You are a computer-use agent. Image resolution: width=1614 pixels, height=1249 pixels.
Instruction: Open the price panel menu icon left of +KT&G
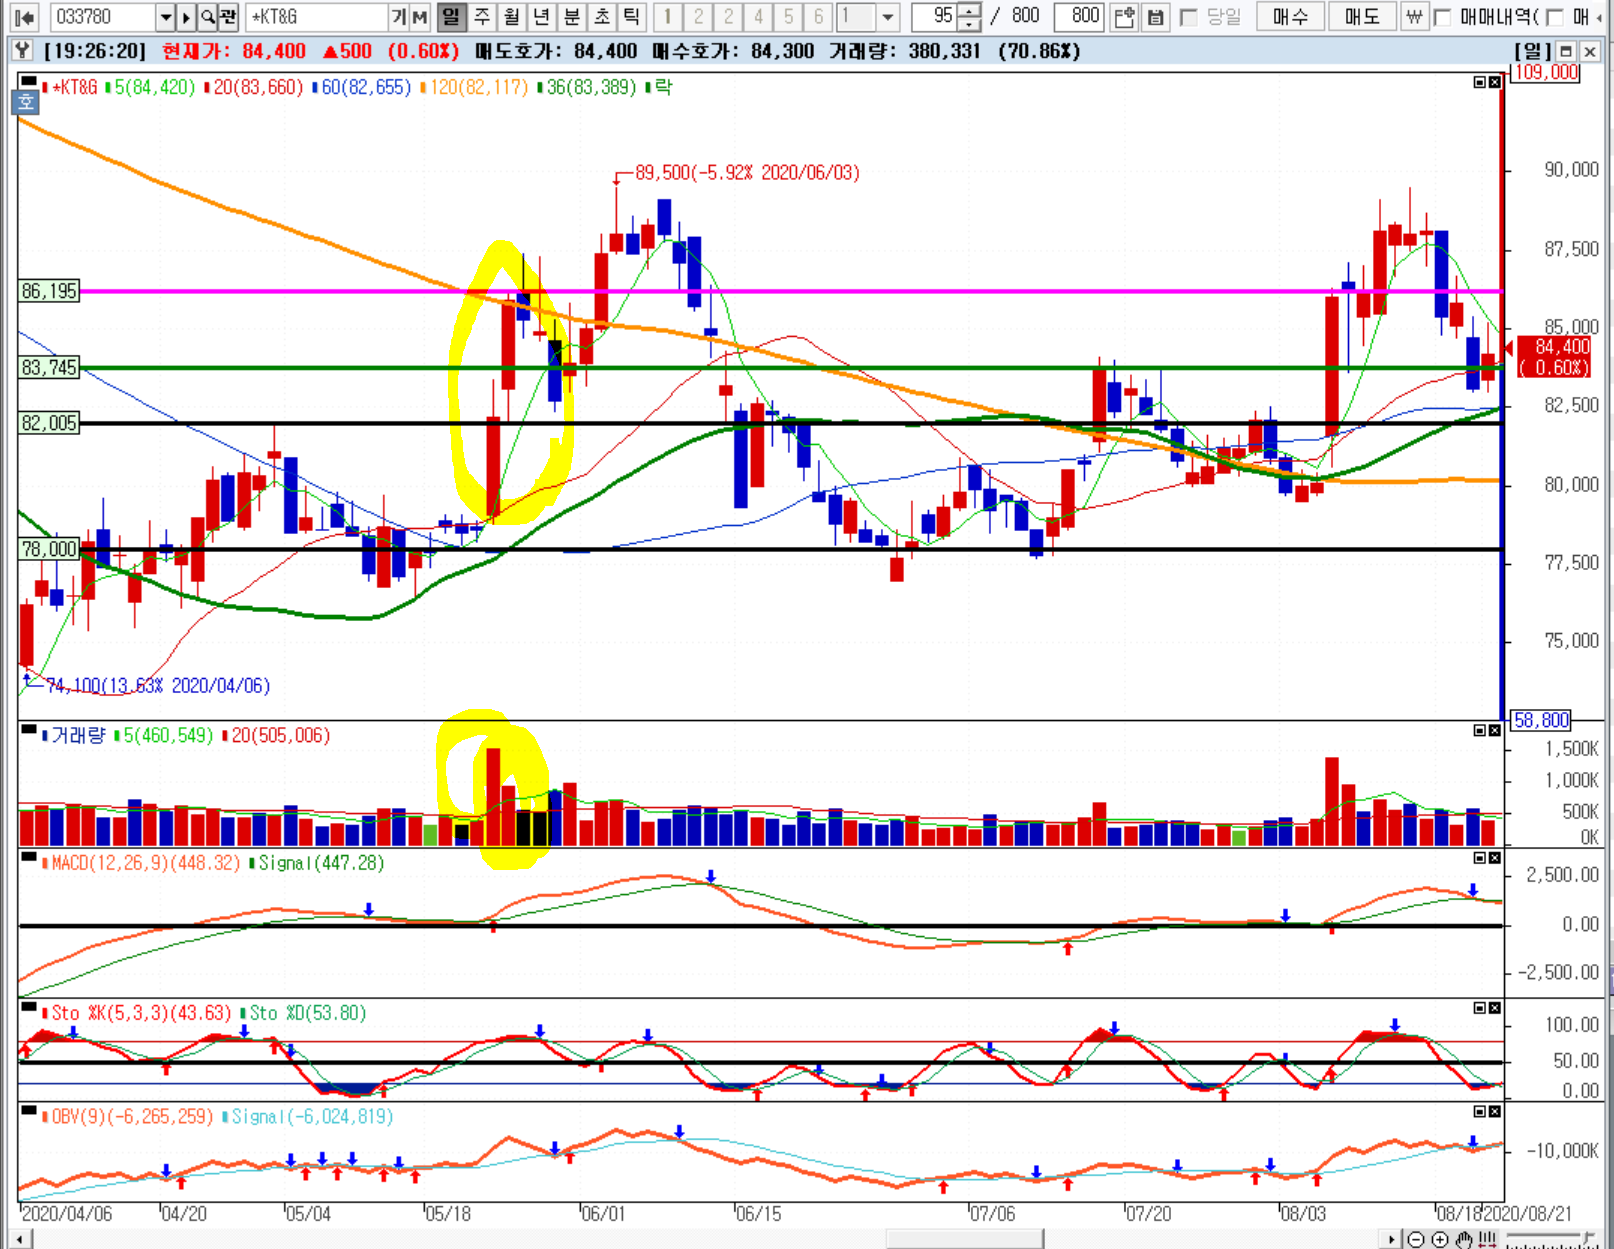coord(28,82)
